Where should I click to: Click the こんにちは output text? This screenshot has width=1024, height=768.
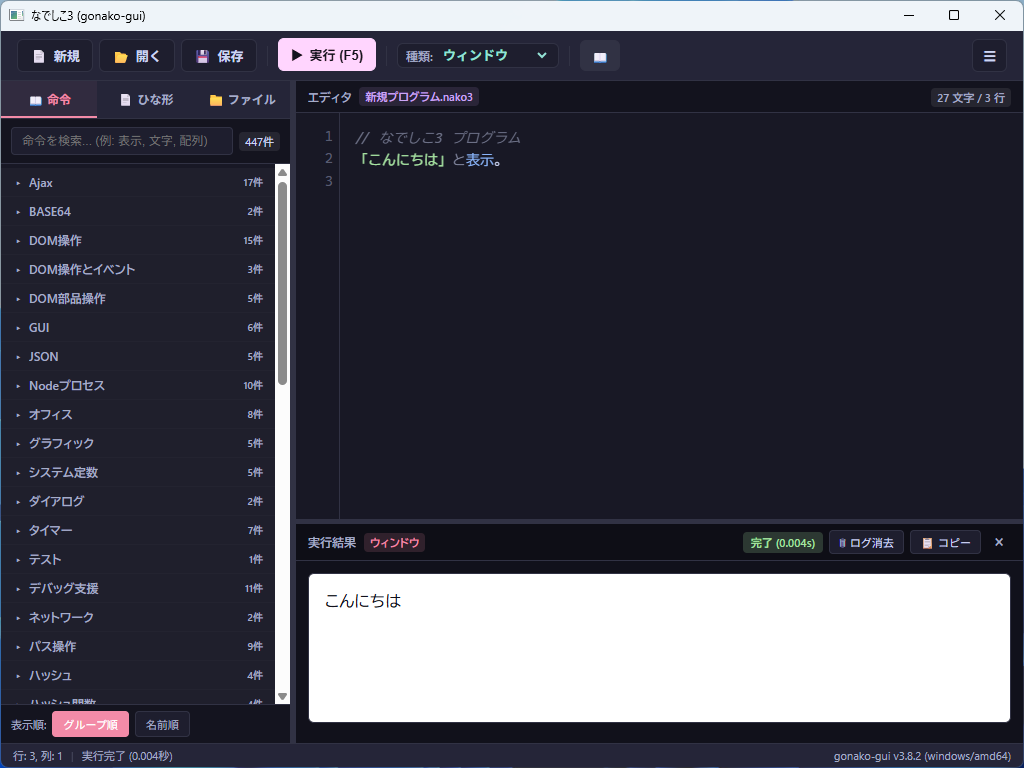click(x=362, y=601)
